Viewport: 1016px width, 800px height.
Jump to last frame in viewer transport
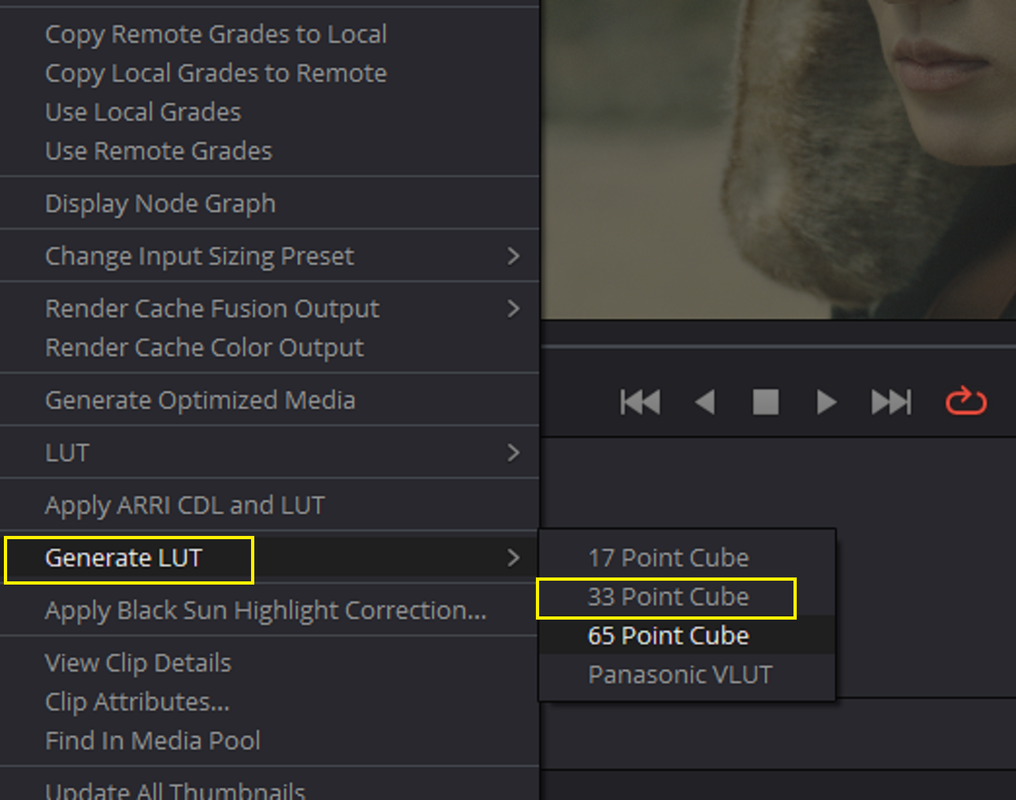[x=892, y=402]
